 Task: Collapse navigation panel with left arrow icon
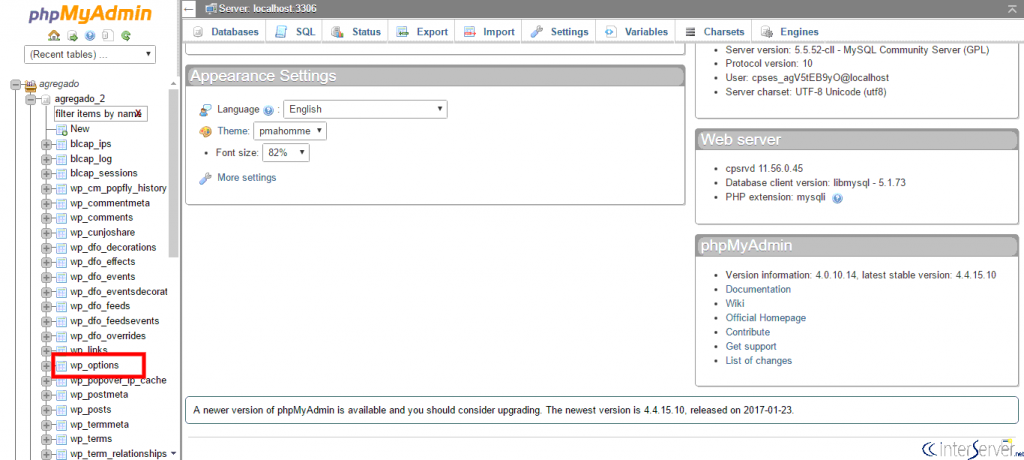pos(189,9)
